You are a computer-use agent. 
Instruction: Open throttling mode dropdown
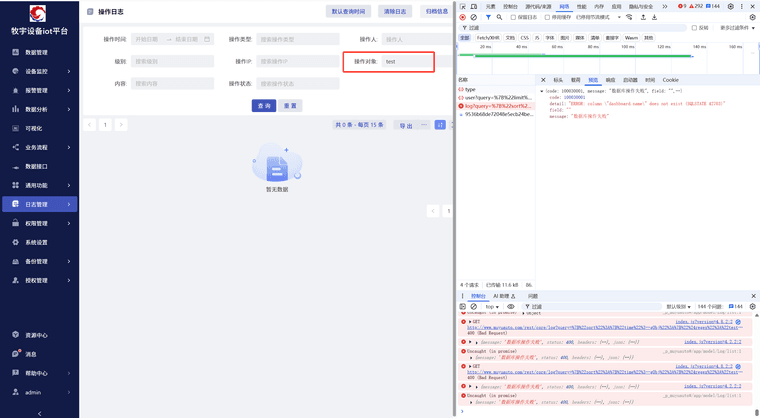tap(599, 17)
